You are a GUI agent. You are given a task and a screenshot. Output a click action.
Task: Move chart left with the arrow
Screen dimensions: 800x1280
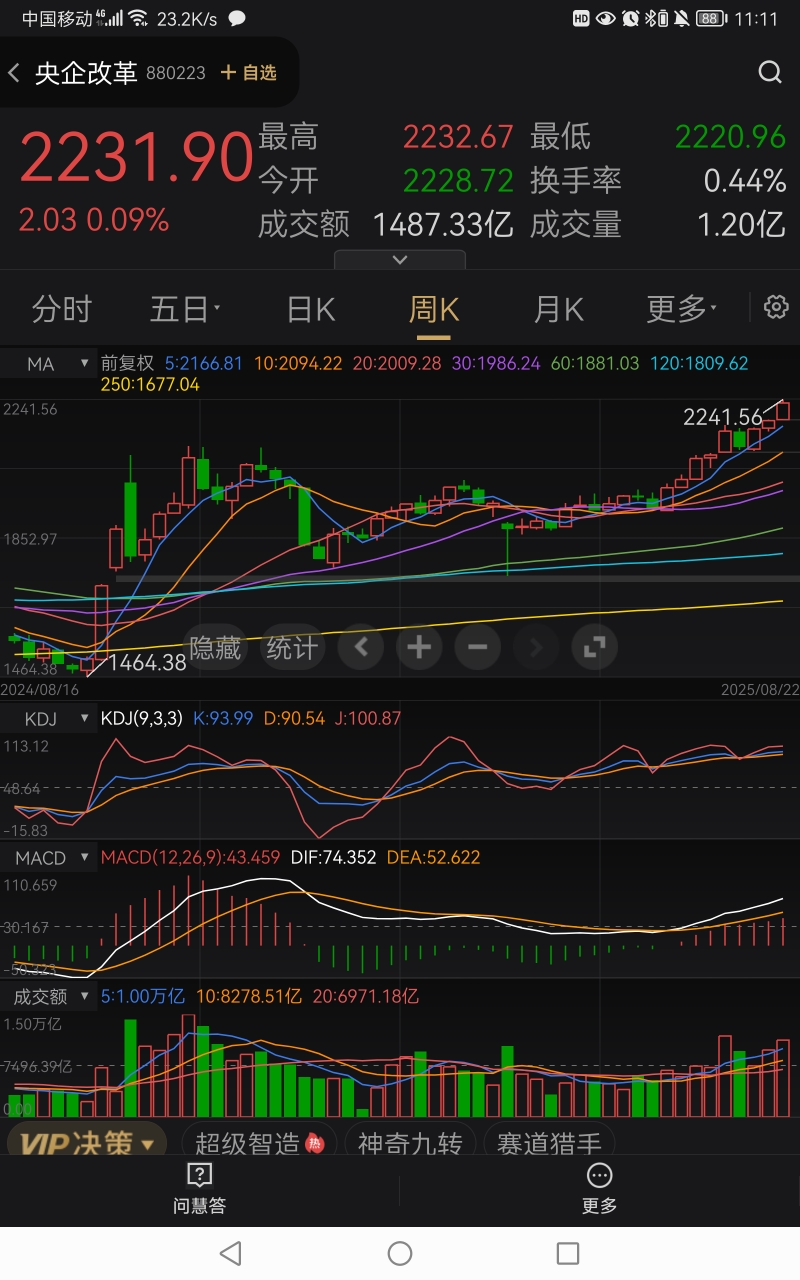point(362,648)
